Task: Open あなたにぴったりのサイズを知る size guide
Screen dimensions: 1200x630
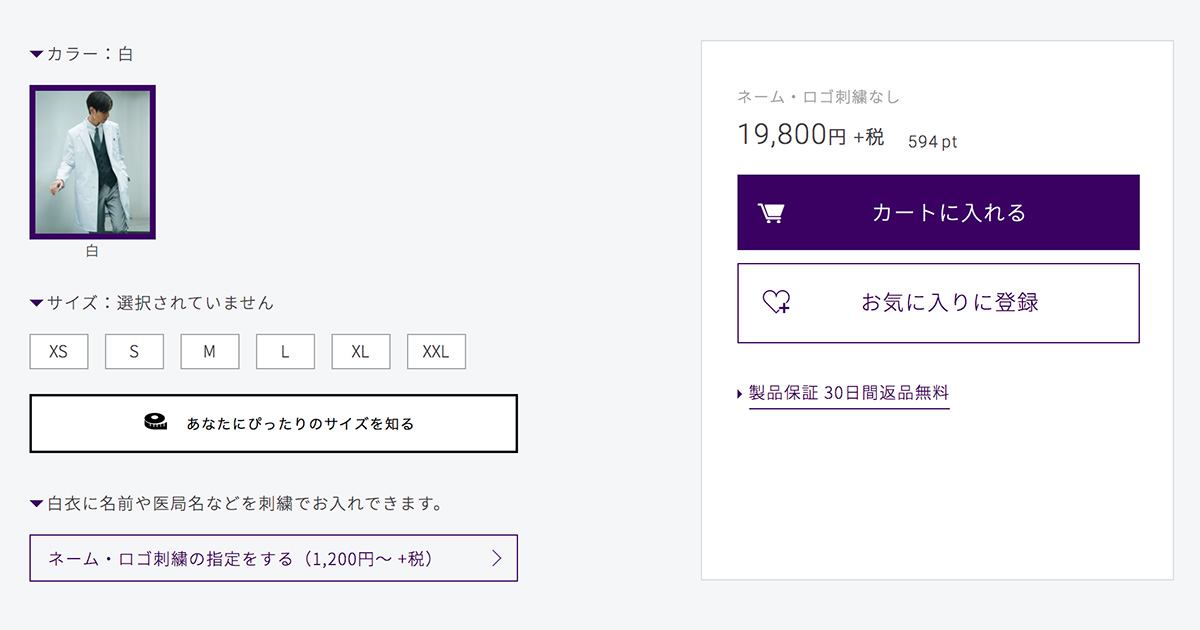Action: click(x=273, y=424)
